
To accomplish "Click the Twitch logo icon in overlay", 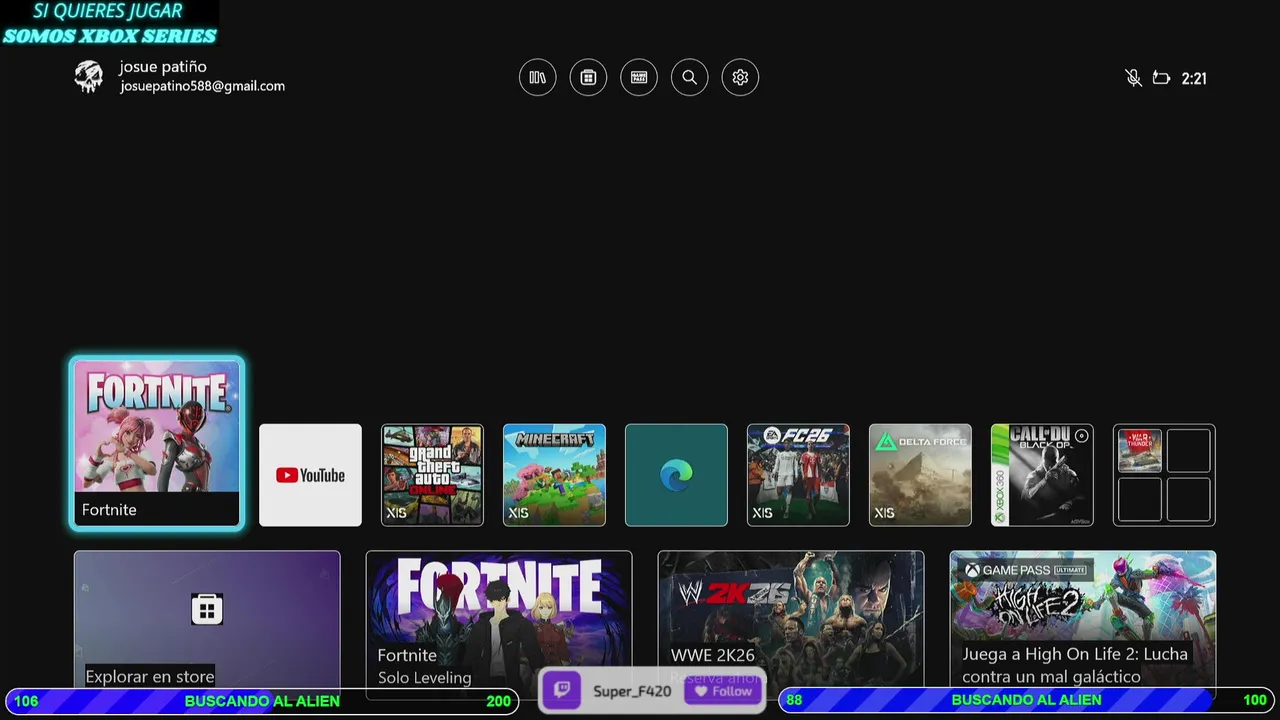I will pyautogui.click(x=563, y=691).
